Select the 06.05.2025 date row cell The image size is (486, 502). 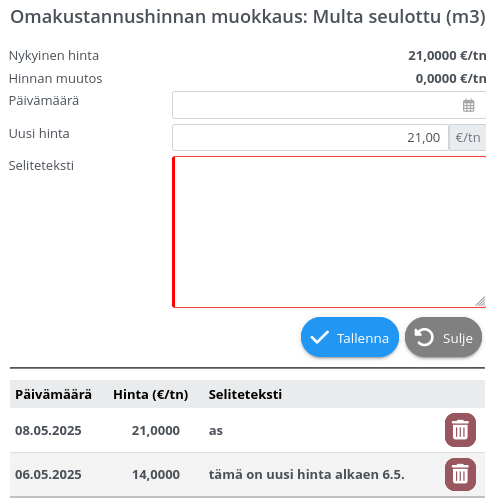(48, 474)
